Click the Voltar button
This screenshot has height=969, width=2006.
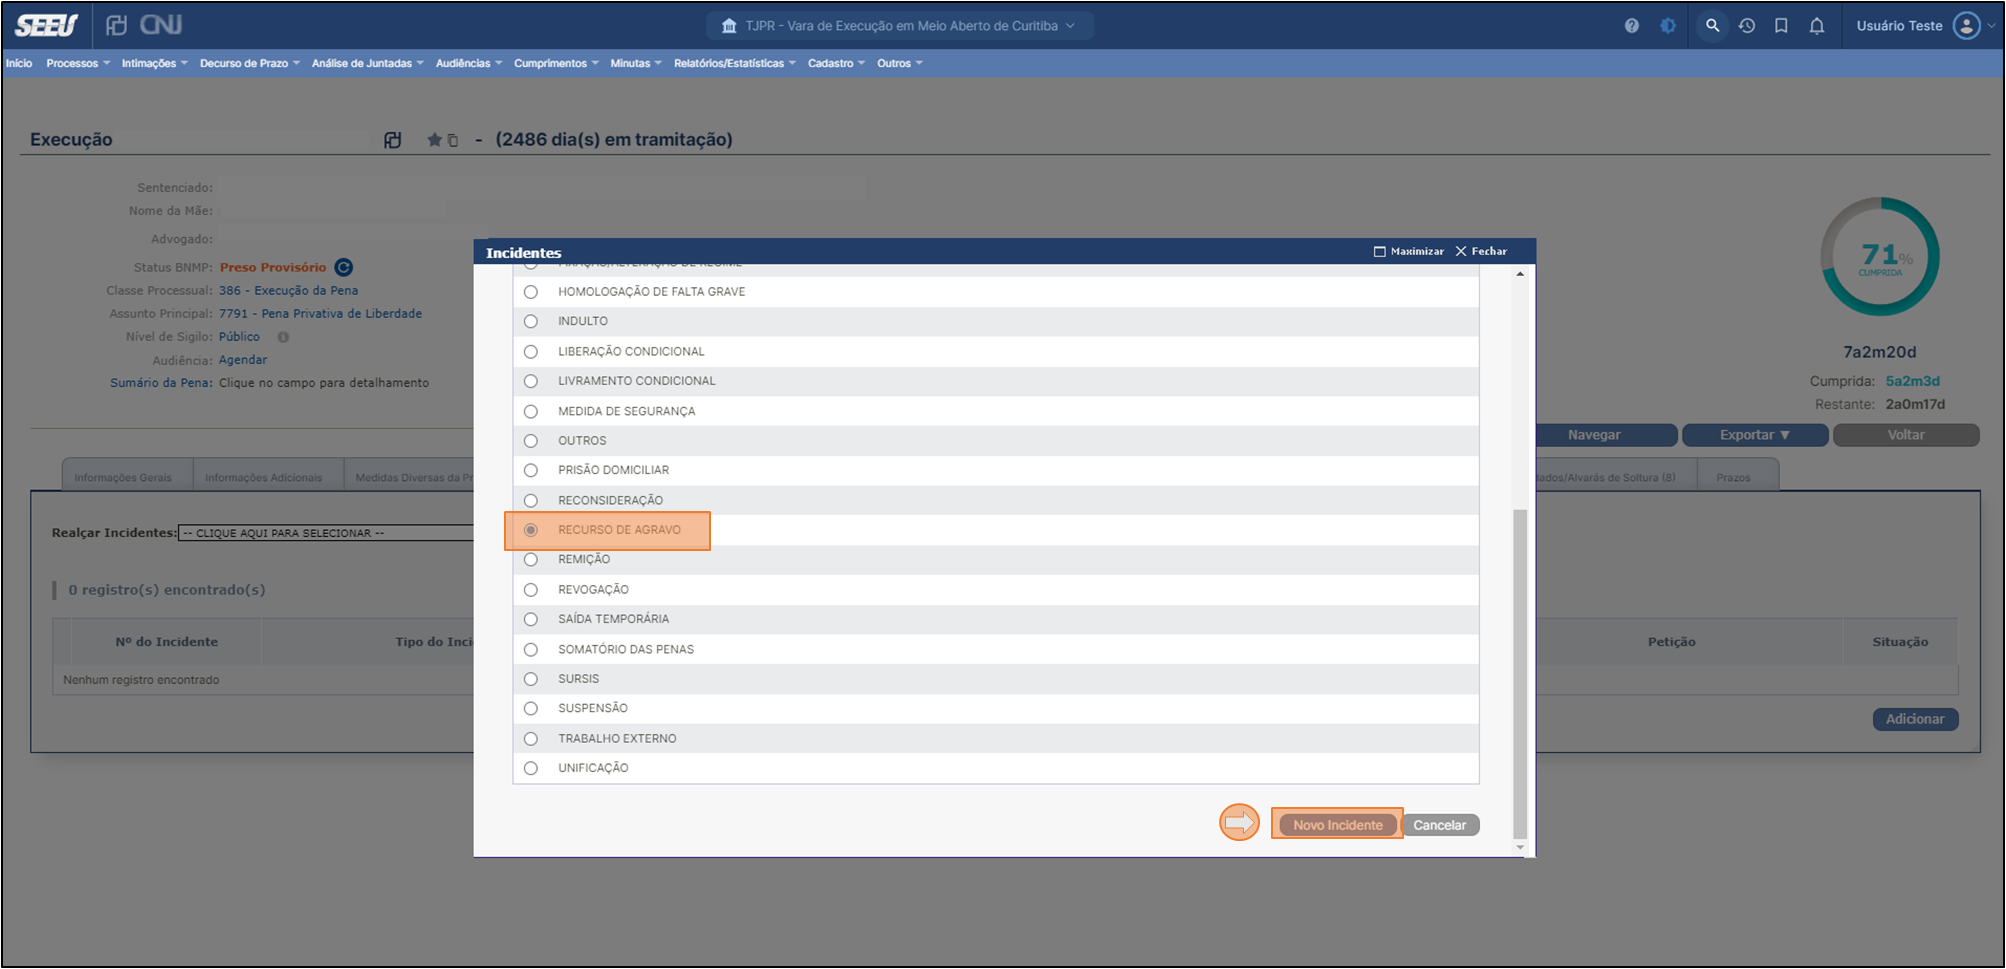pyautogui.click(x=1906, y=435)
